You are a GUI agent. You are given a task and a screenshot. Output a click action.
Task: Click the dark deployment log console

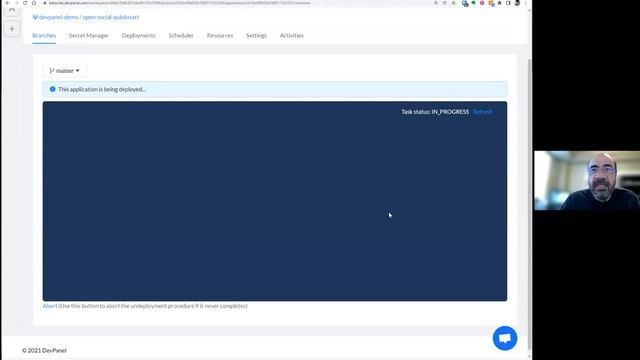[x=275, y=201]
